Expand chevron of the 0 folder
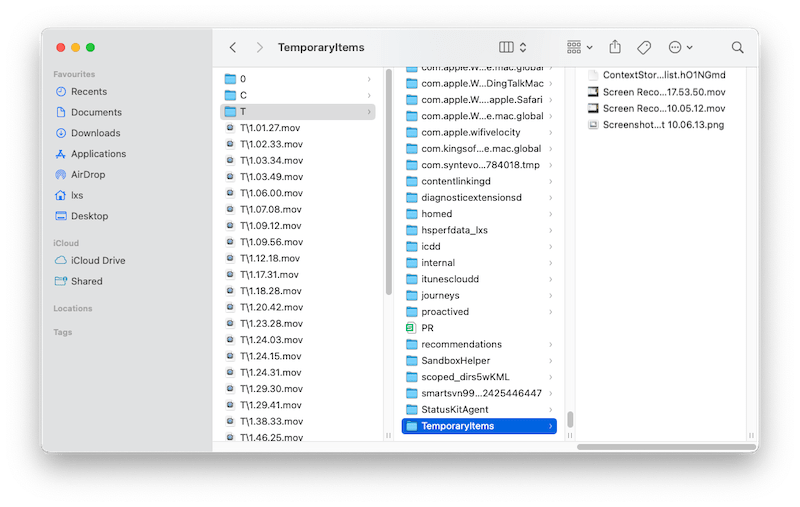Image resolution: width=800 pixels, height=507 pixels. click(x=369, y=79)
